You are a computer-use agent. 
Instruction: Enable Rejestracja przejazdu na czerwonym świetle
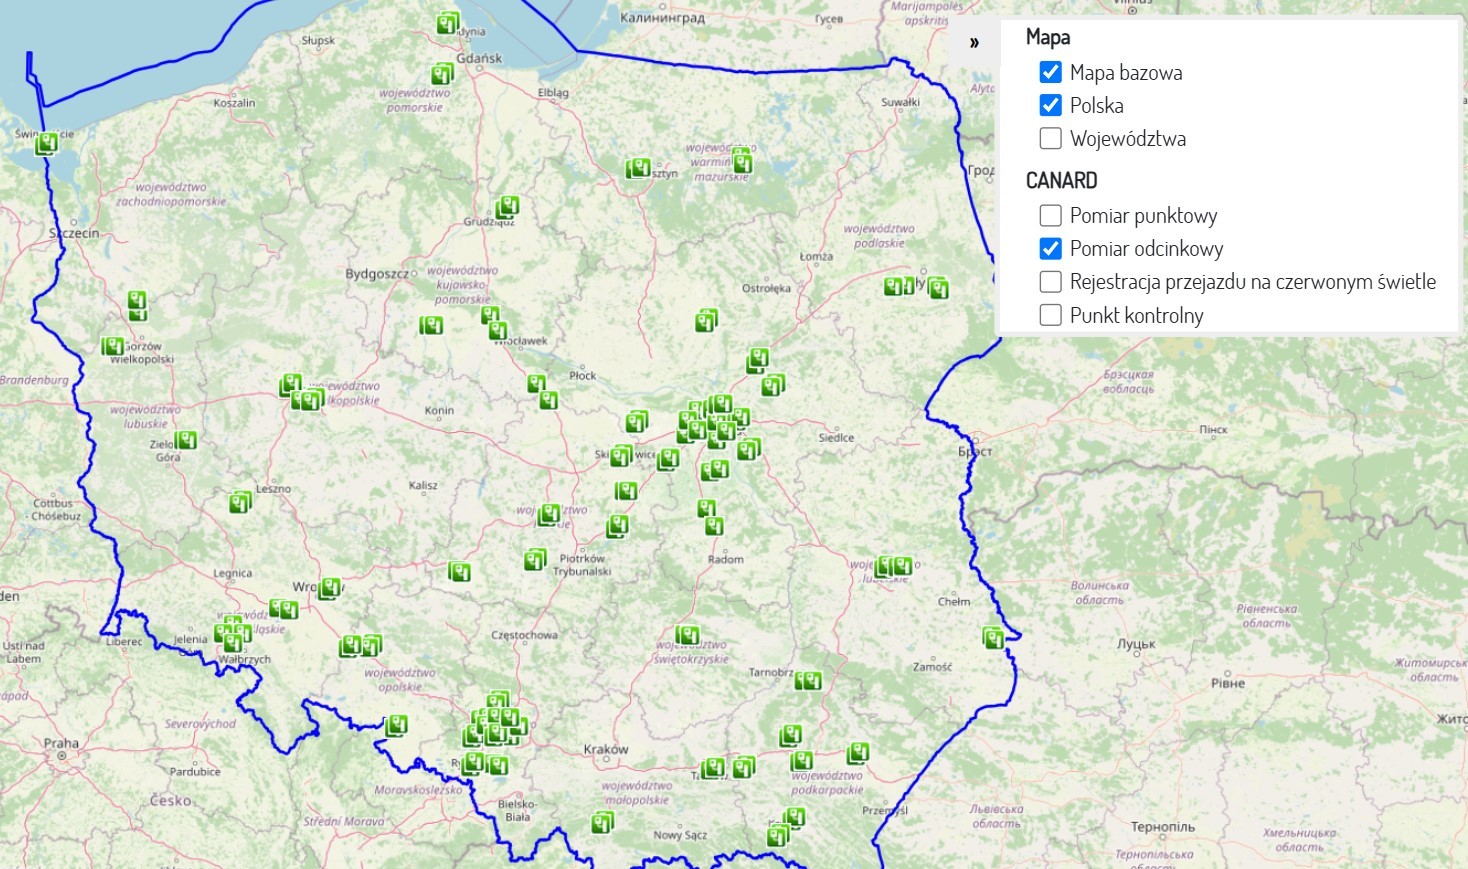coord(1050,281)
